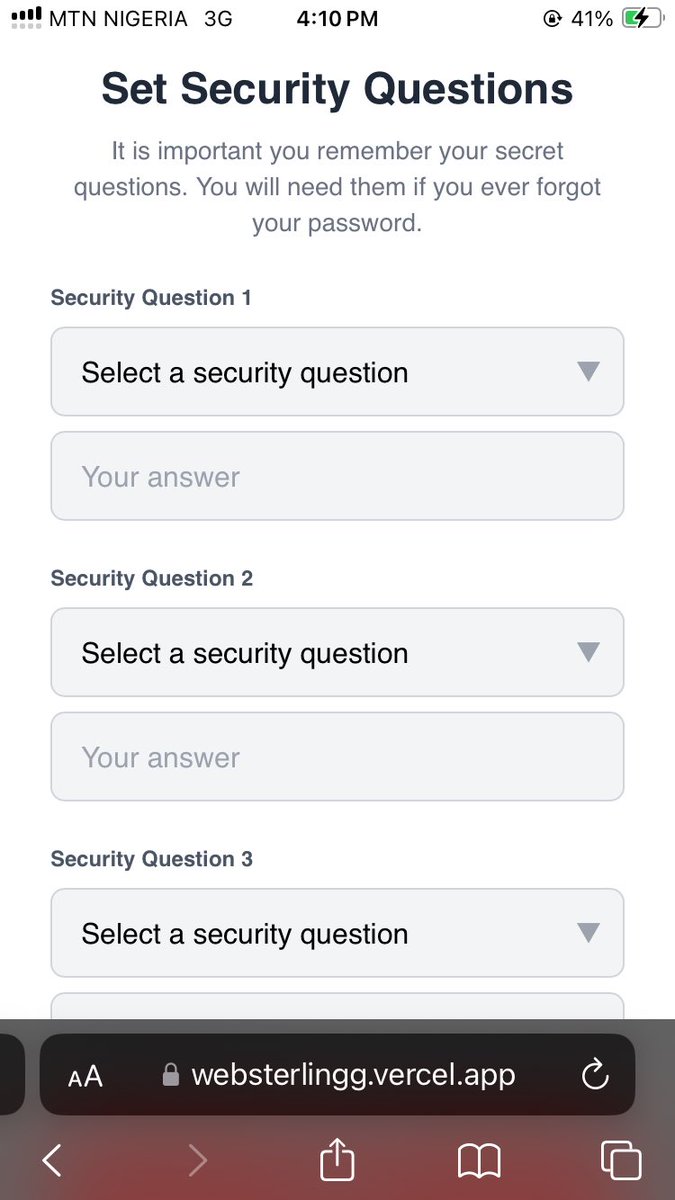The image size is (675, 1200).
Task: Tap the Set Security Questions heading
Action: coord(337,89)
